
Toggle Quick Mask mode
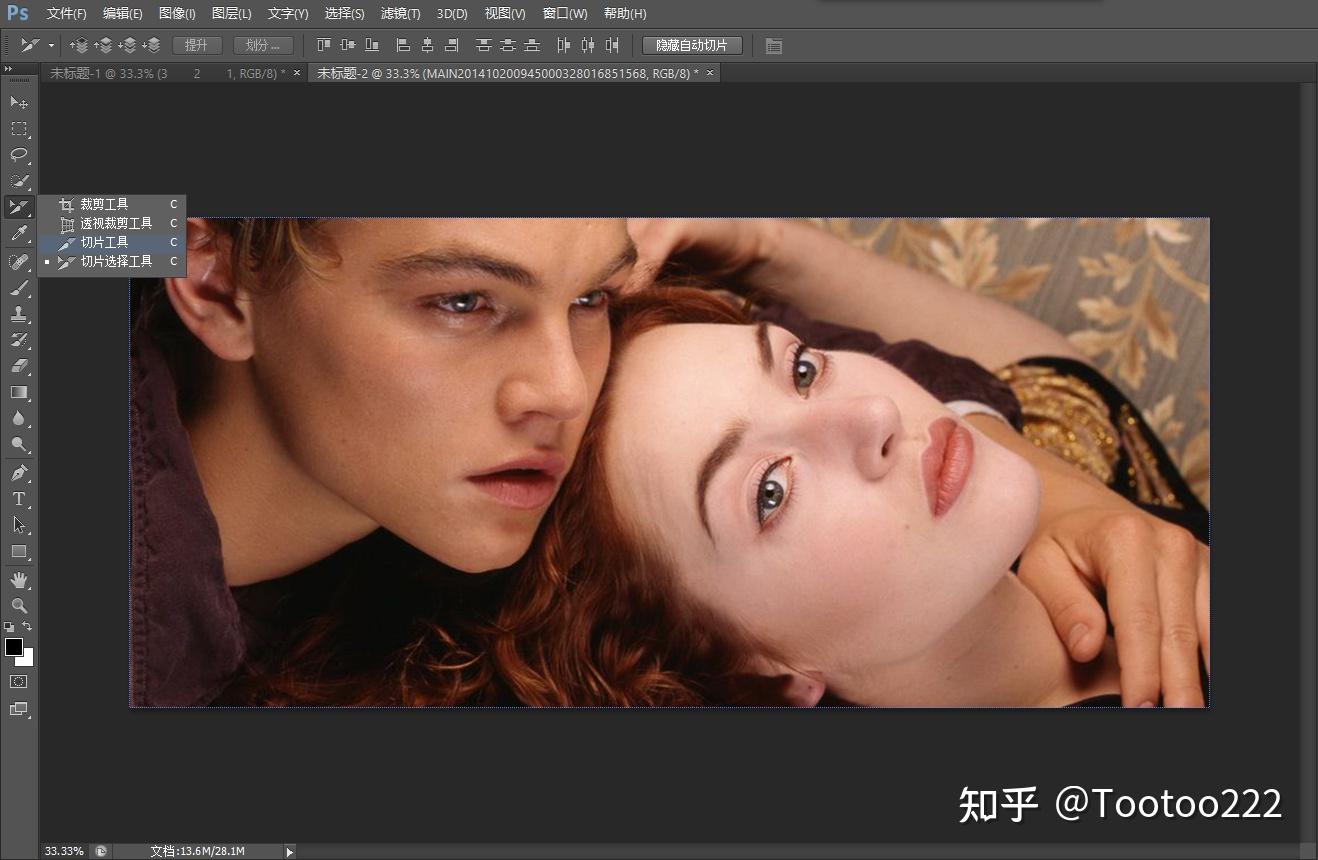pos(19,681)
